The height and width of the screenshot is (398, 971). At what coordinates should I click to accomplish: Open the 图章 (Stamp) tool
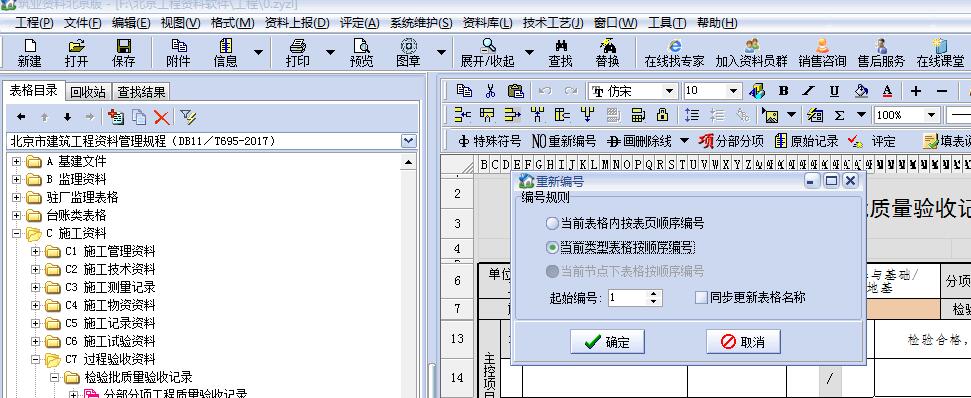(x=408, y=53)
